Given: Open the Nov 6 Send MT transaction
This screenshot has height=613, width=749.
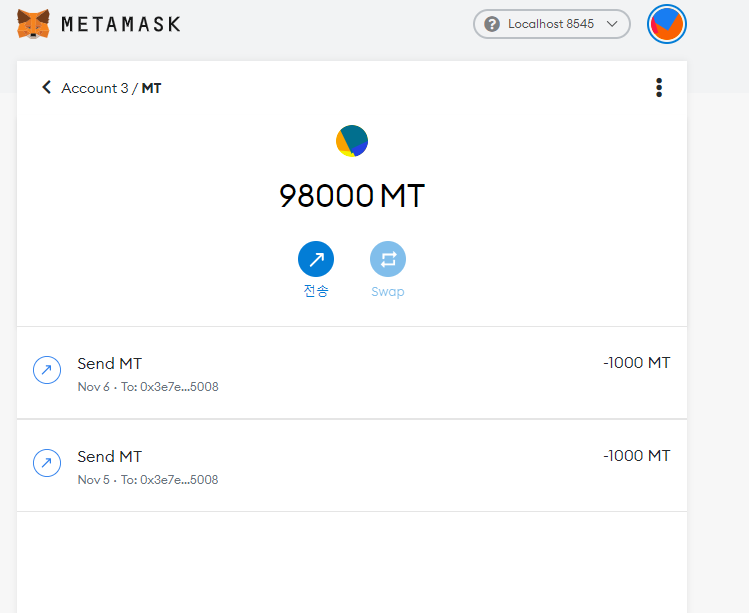Looking at the screenshot, I should pyautogui.click(x=352, y=373).
